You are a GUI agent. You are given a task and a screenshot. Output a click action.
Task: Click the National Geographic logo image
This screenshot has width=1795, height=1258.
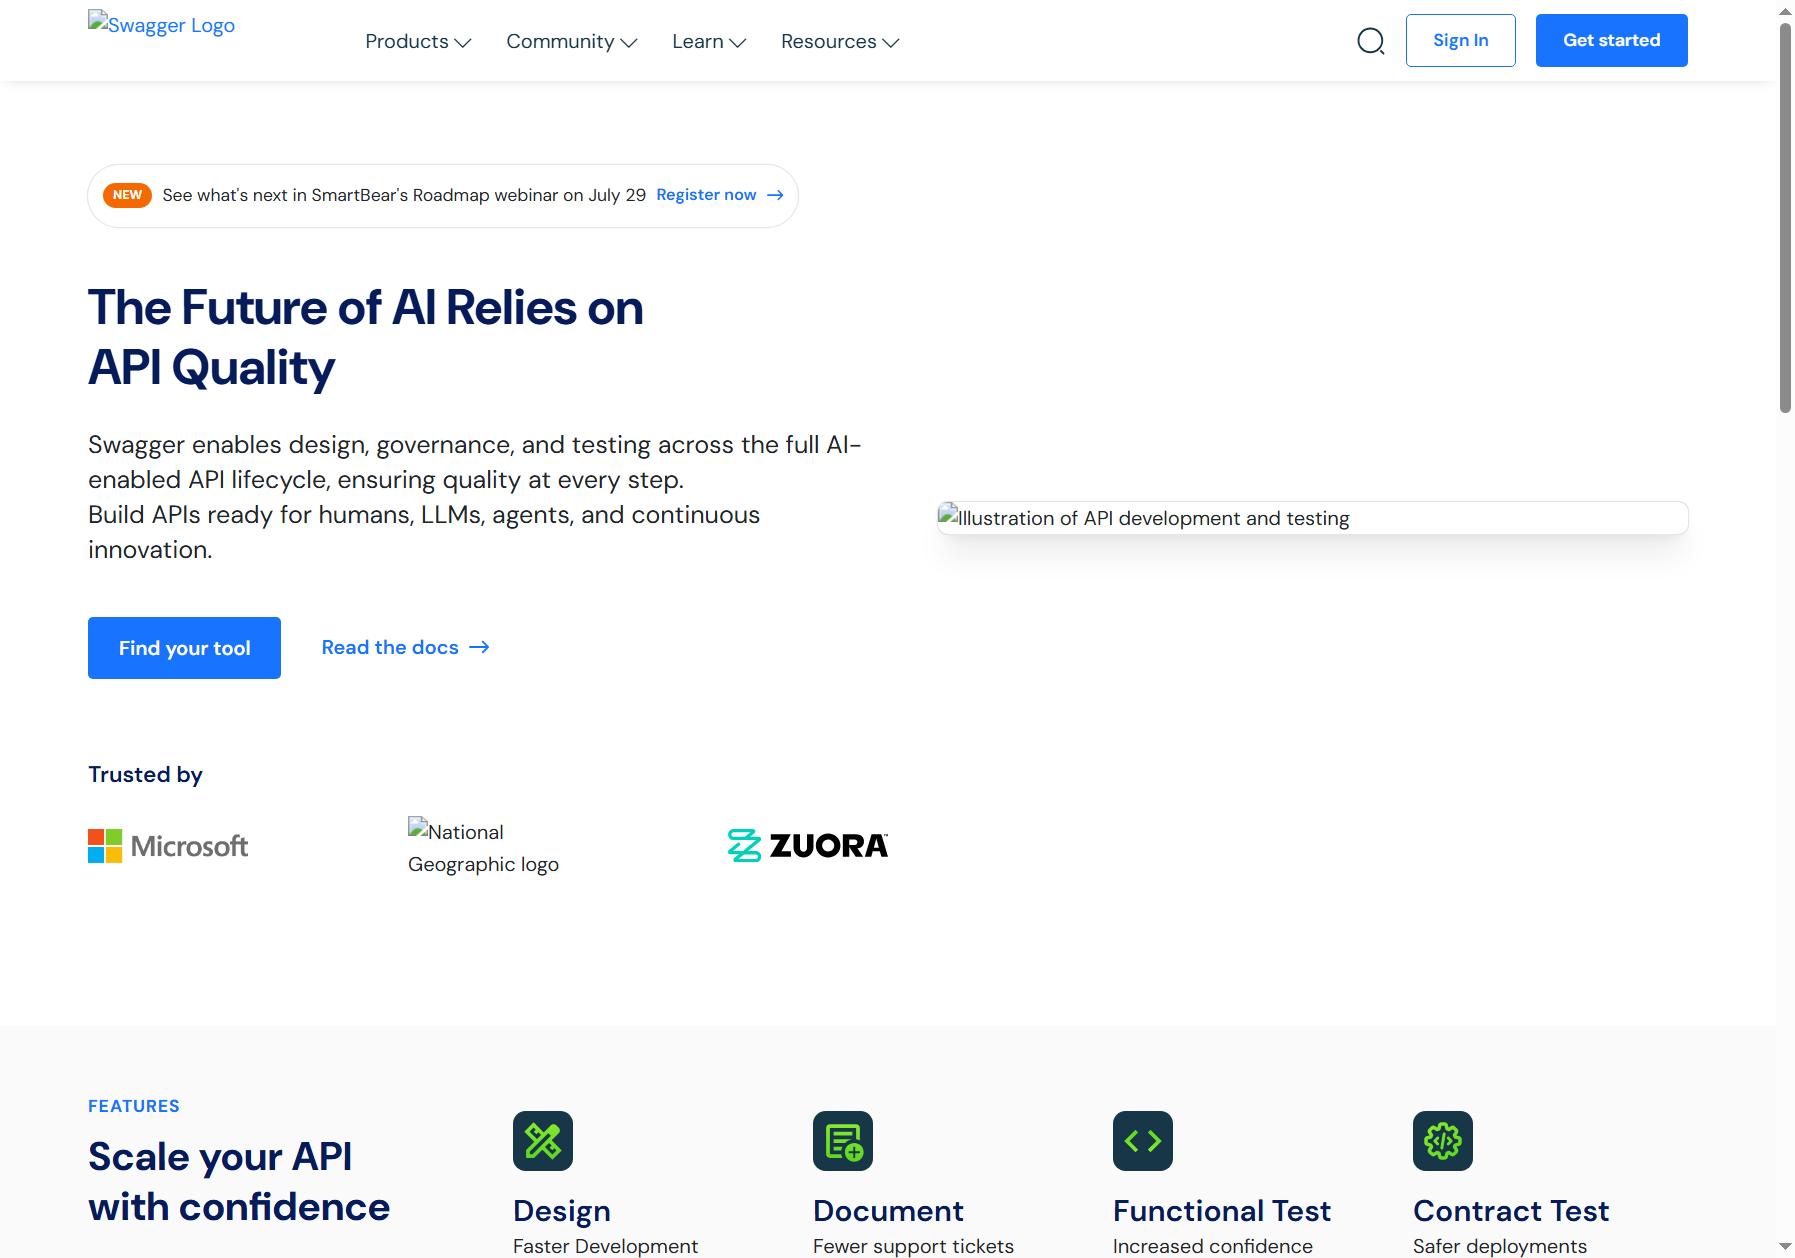pos(484,847)
